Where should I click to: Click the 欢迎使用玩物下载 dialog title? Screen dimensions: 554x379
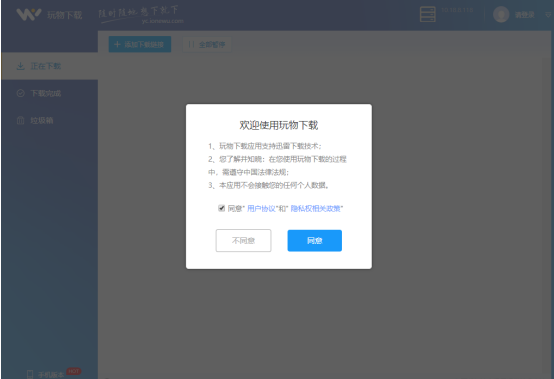(279, 125)
